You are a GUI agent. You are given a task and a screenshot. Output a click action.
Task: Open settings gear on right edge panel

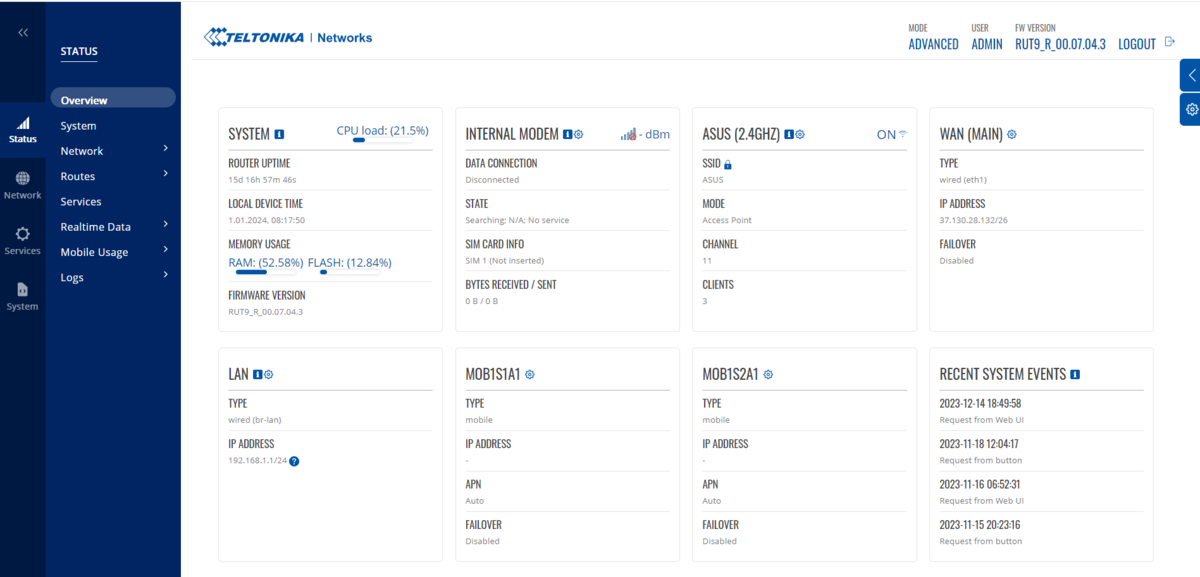click(x=1190, y=109)
